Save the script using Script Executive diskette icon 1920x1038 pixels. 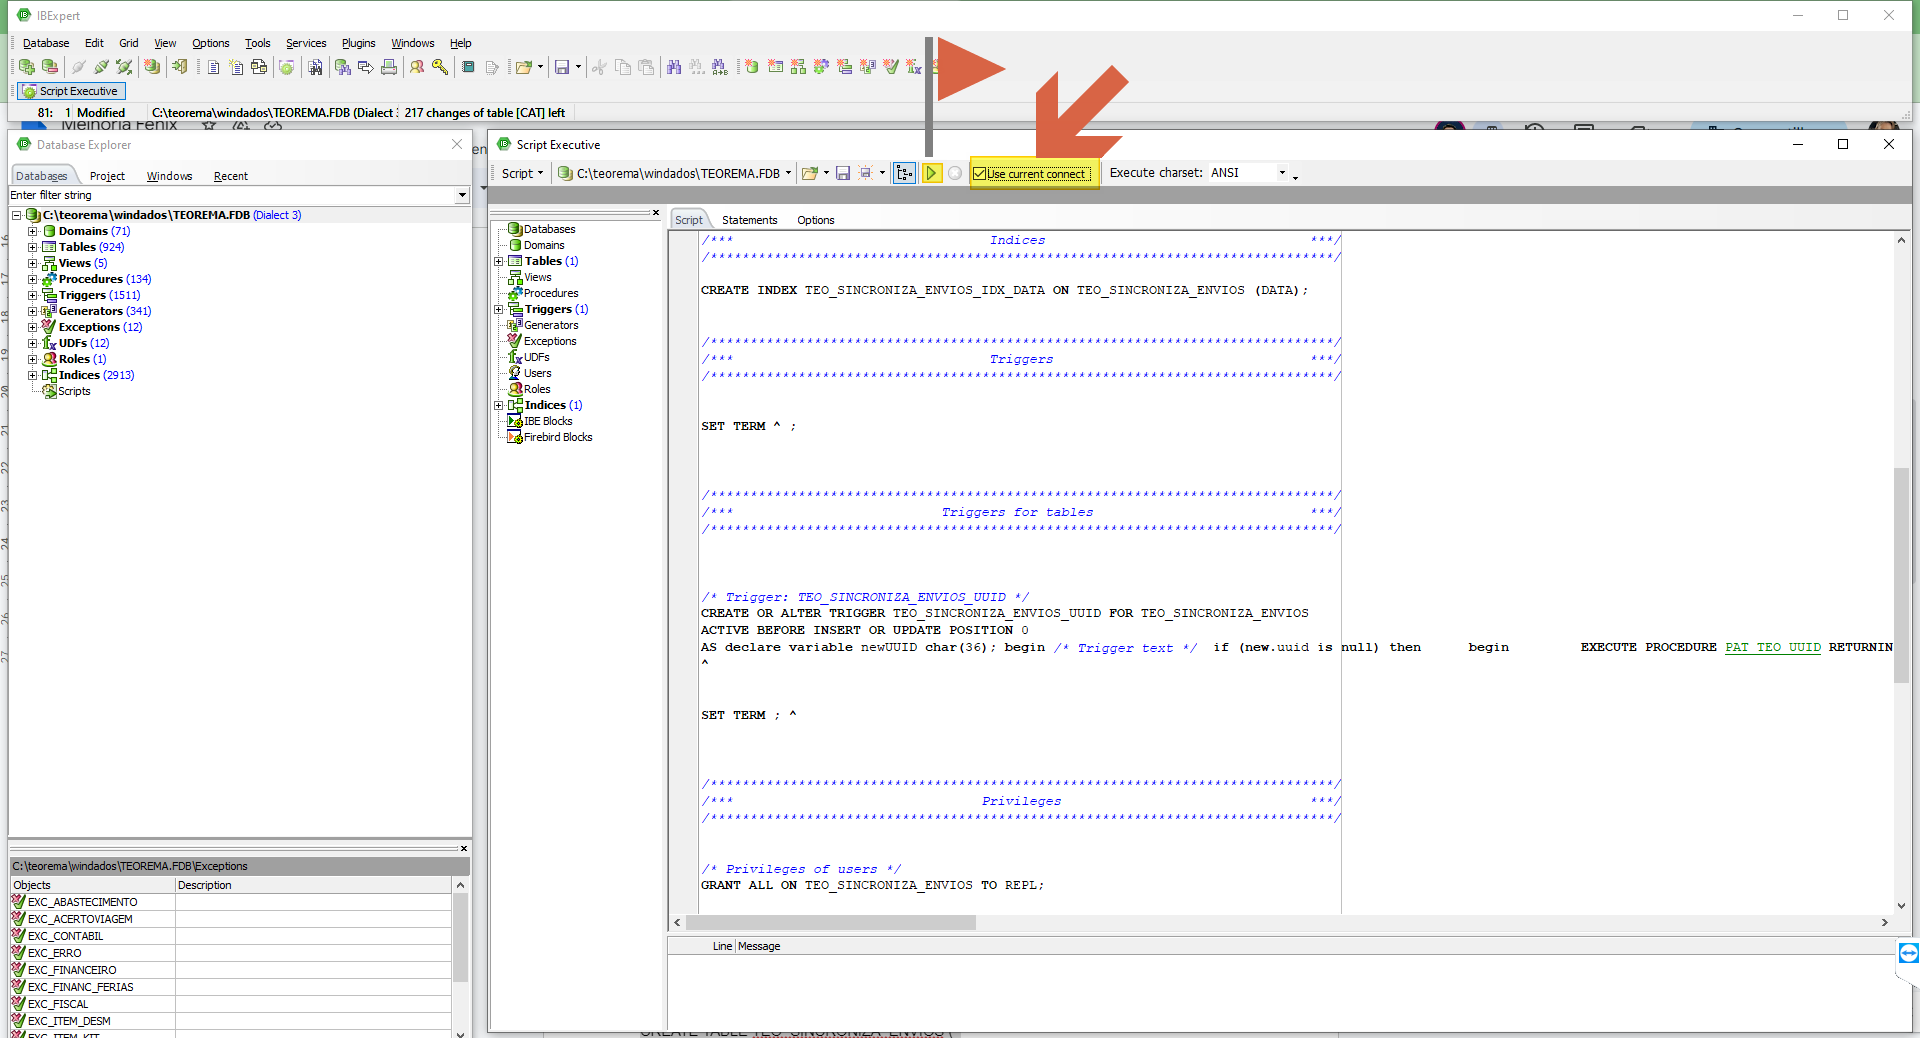(843, 173)
